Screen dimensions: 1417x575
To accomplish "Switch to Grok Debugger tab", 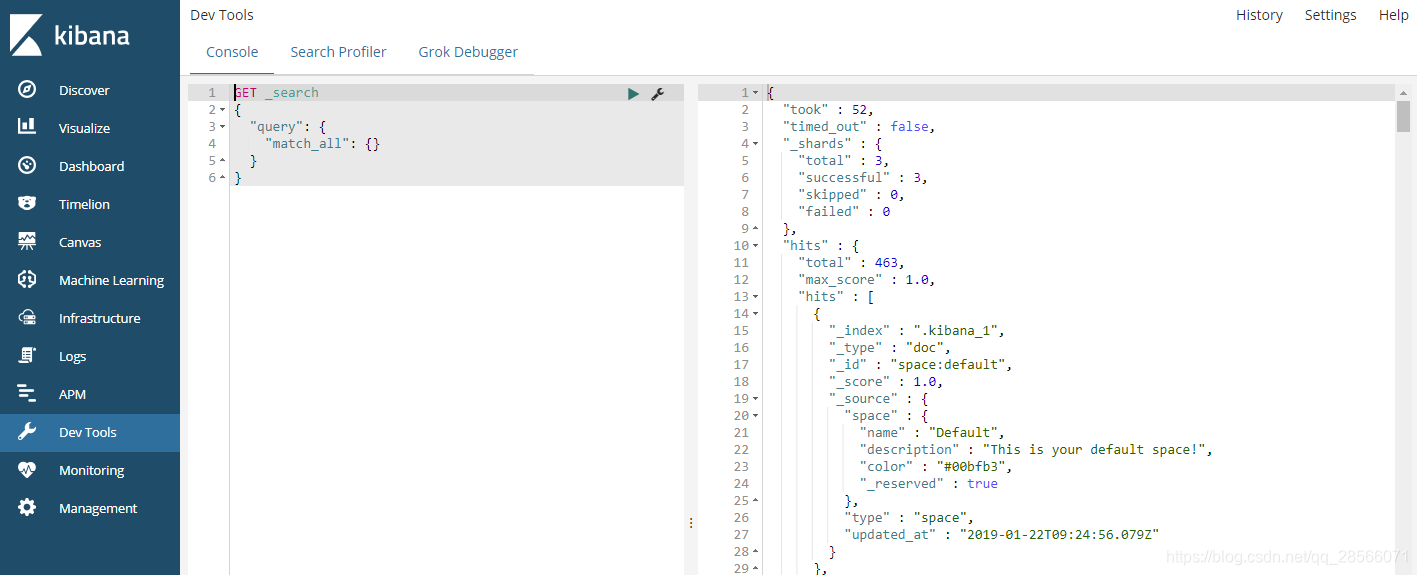I will point(468,52).
